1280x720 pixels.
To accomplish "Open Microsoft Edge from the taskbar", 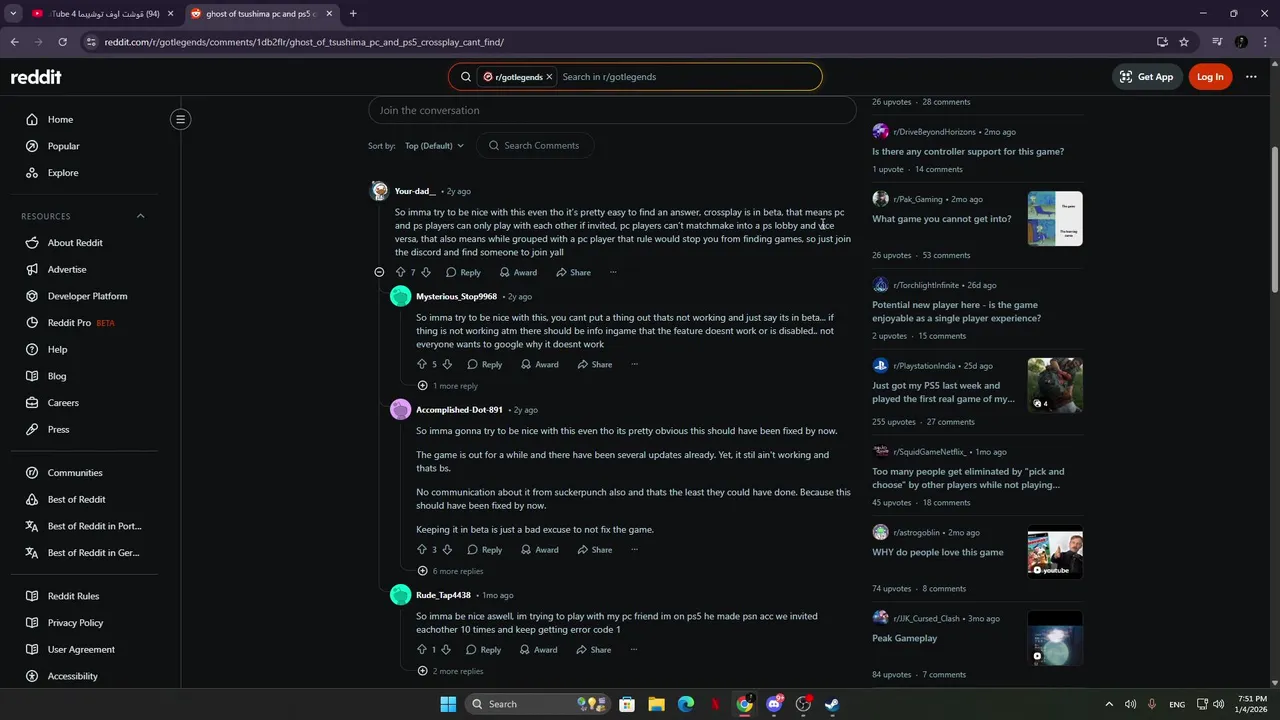I will point(686,704).
